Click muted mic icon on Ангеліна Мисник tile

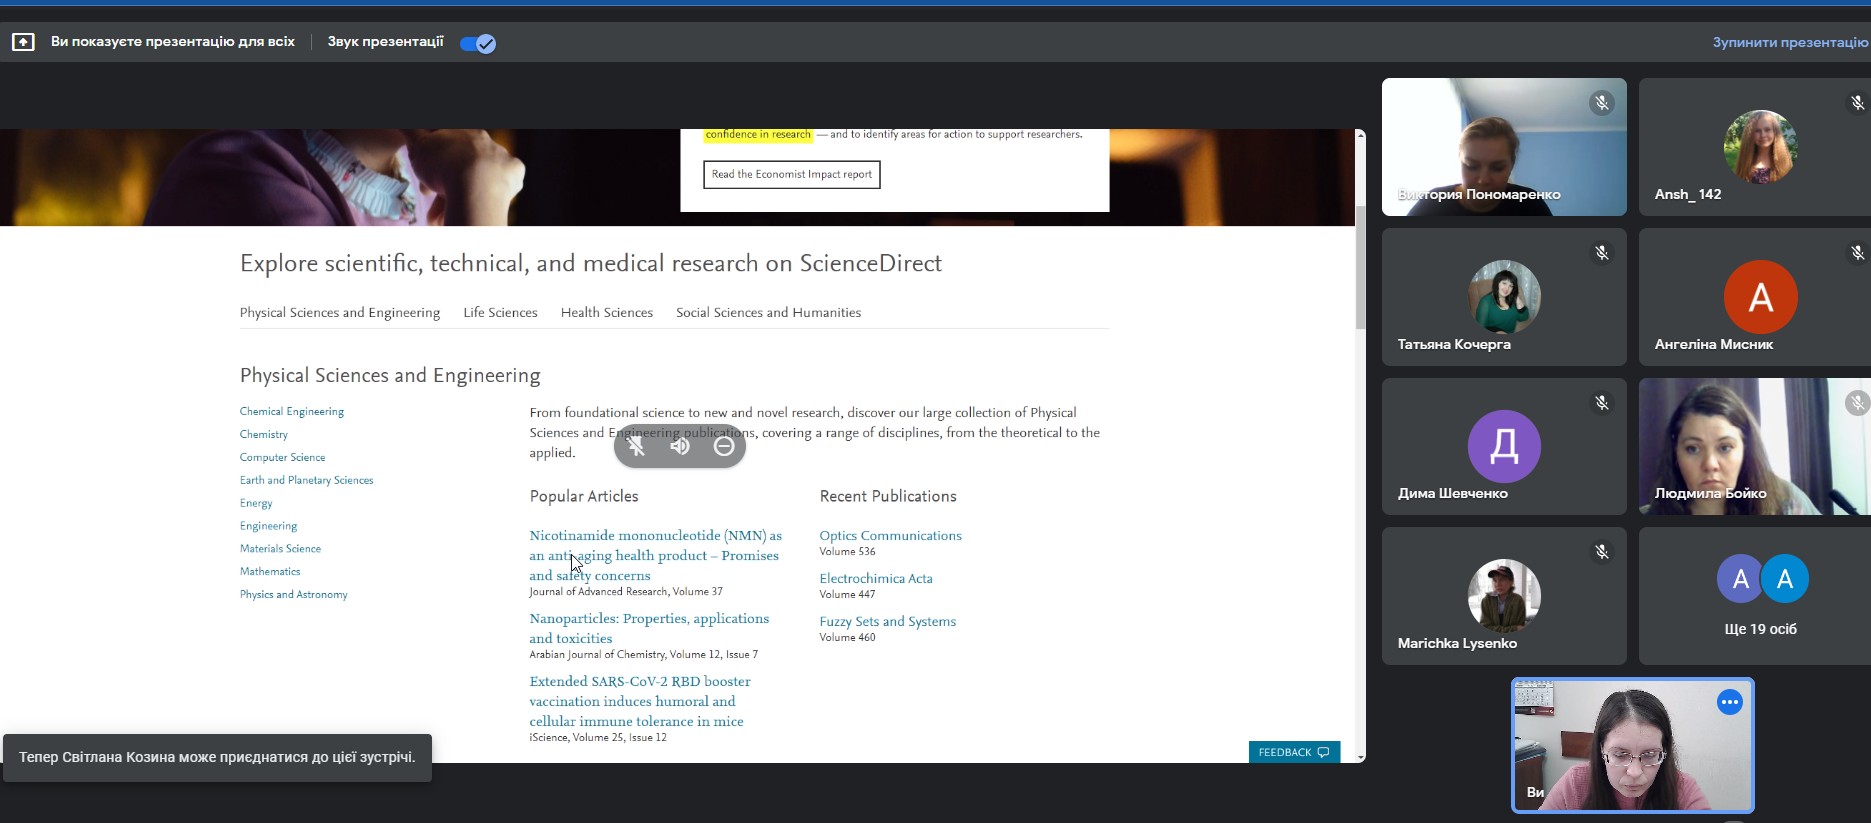click(1857, 253)
